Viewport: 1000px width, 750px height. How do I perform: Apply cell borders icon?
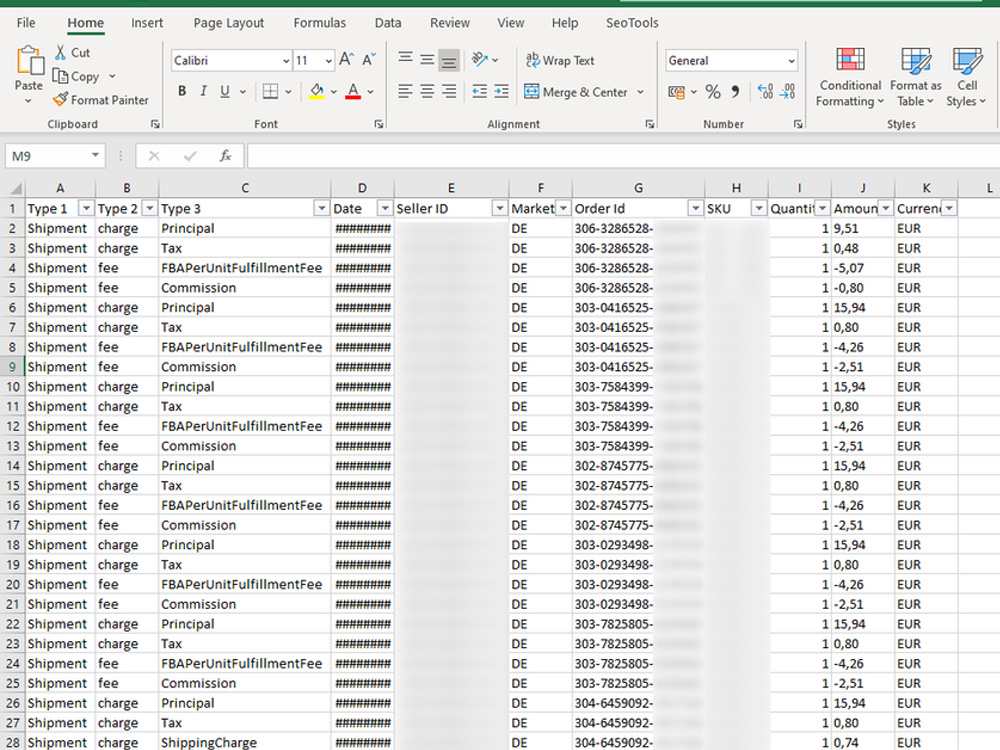(x=270, y=92)
